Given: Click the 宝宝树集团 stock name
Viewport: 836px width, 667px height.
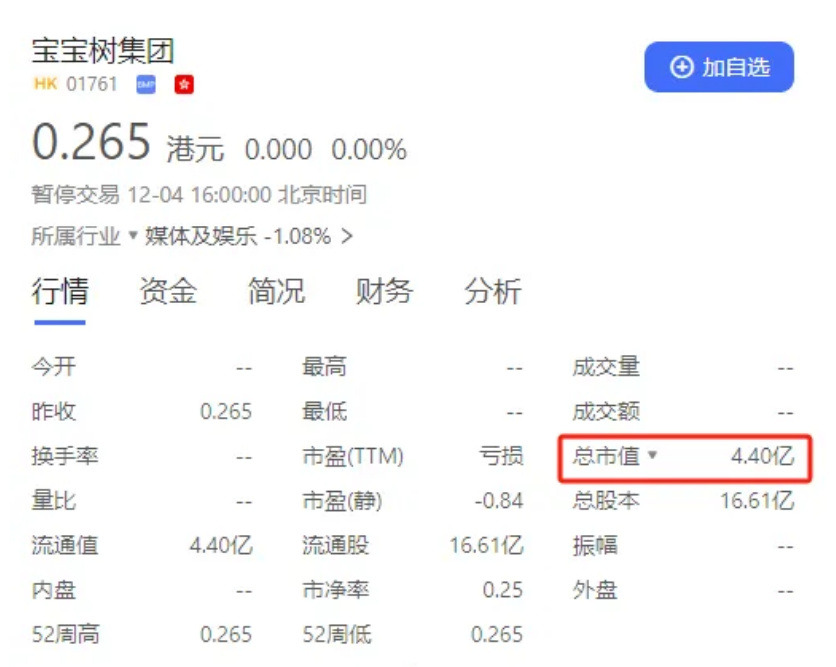Looking at the screenshot, I should (x=103, y=52).
